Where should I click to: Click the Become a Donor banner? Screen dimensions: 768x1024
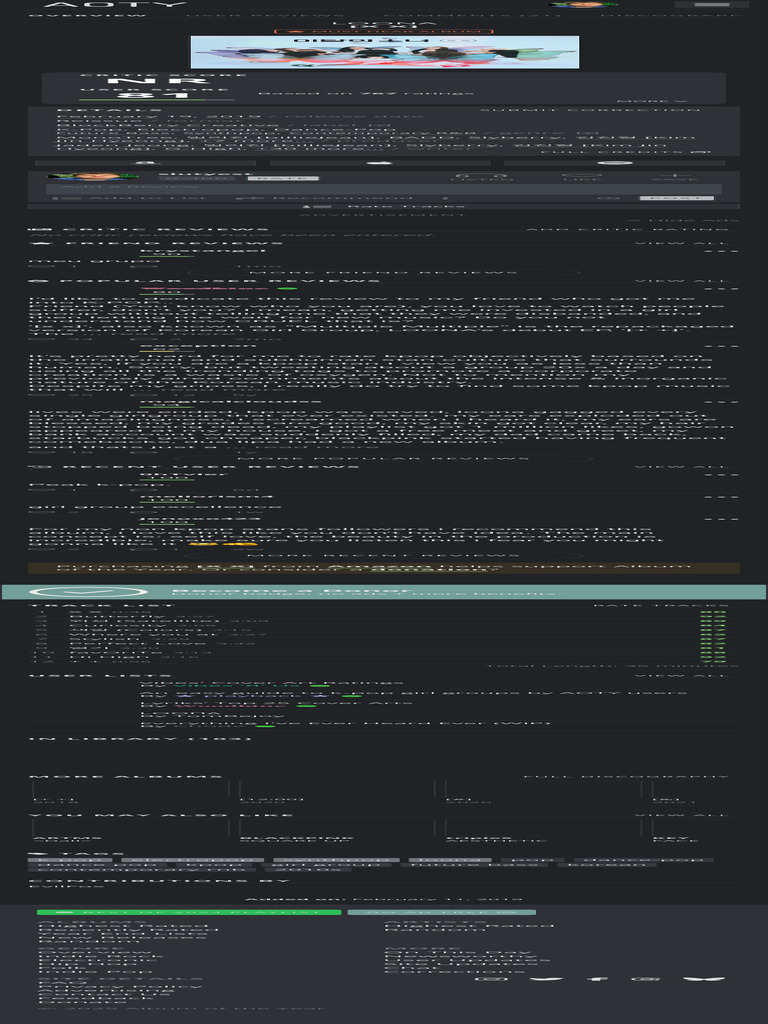click(384, 592)
